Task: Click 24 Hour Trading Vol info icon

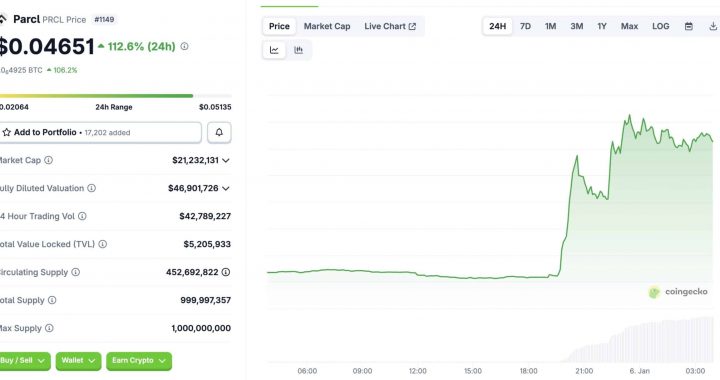Action: pos(82,216)
